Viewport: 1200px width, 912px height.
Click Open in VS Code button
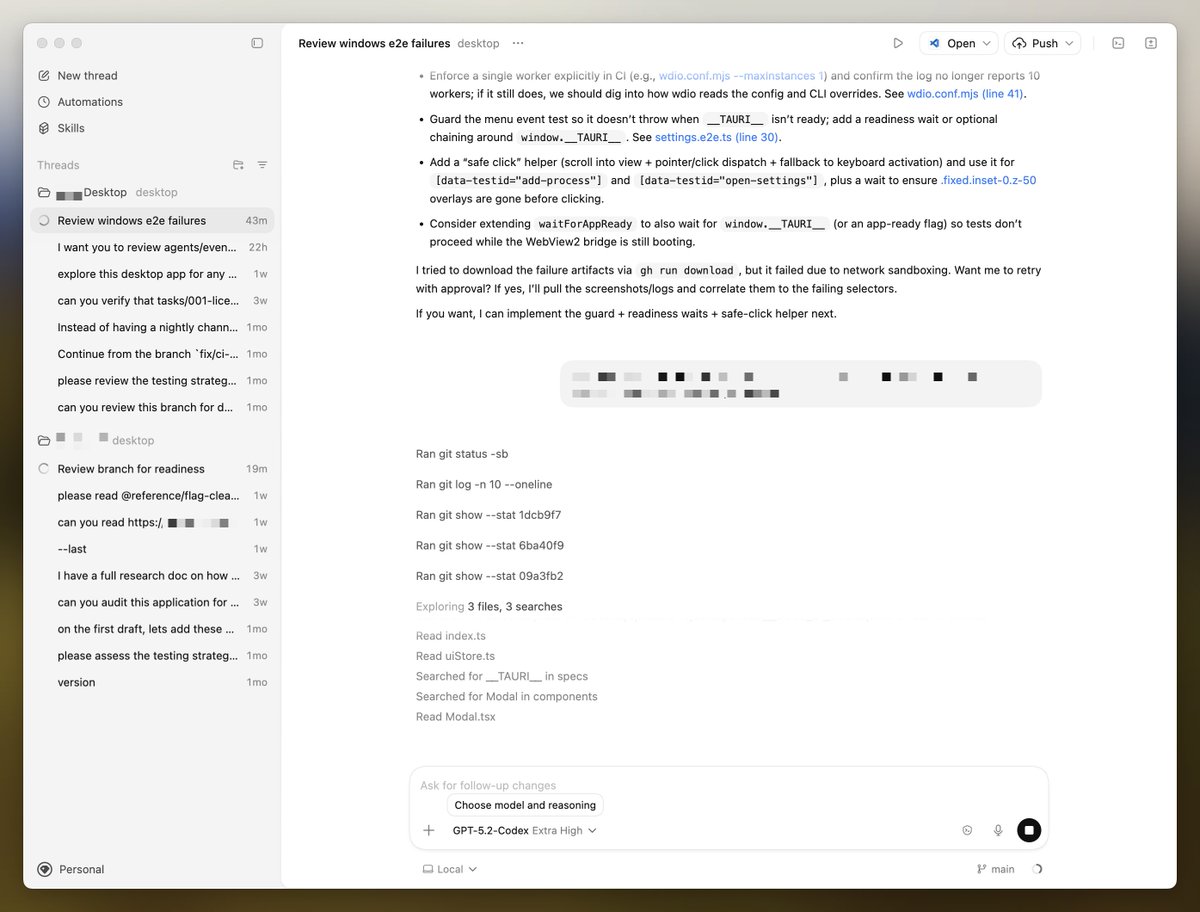coord(950,43)
